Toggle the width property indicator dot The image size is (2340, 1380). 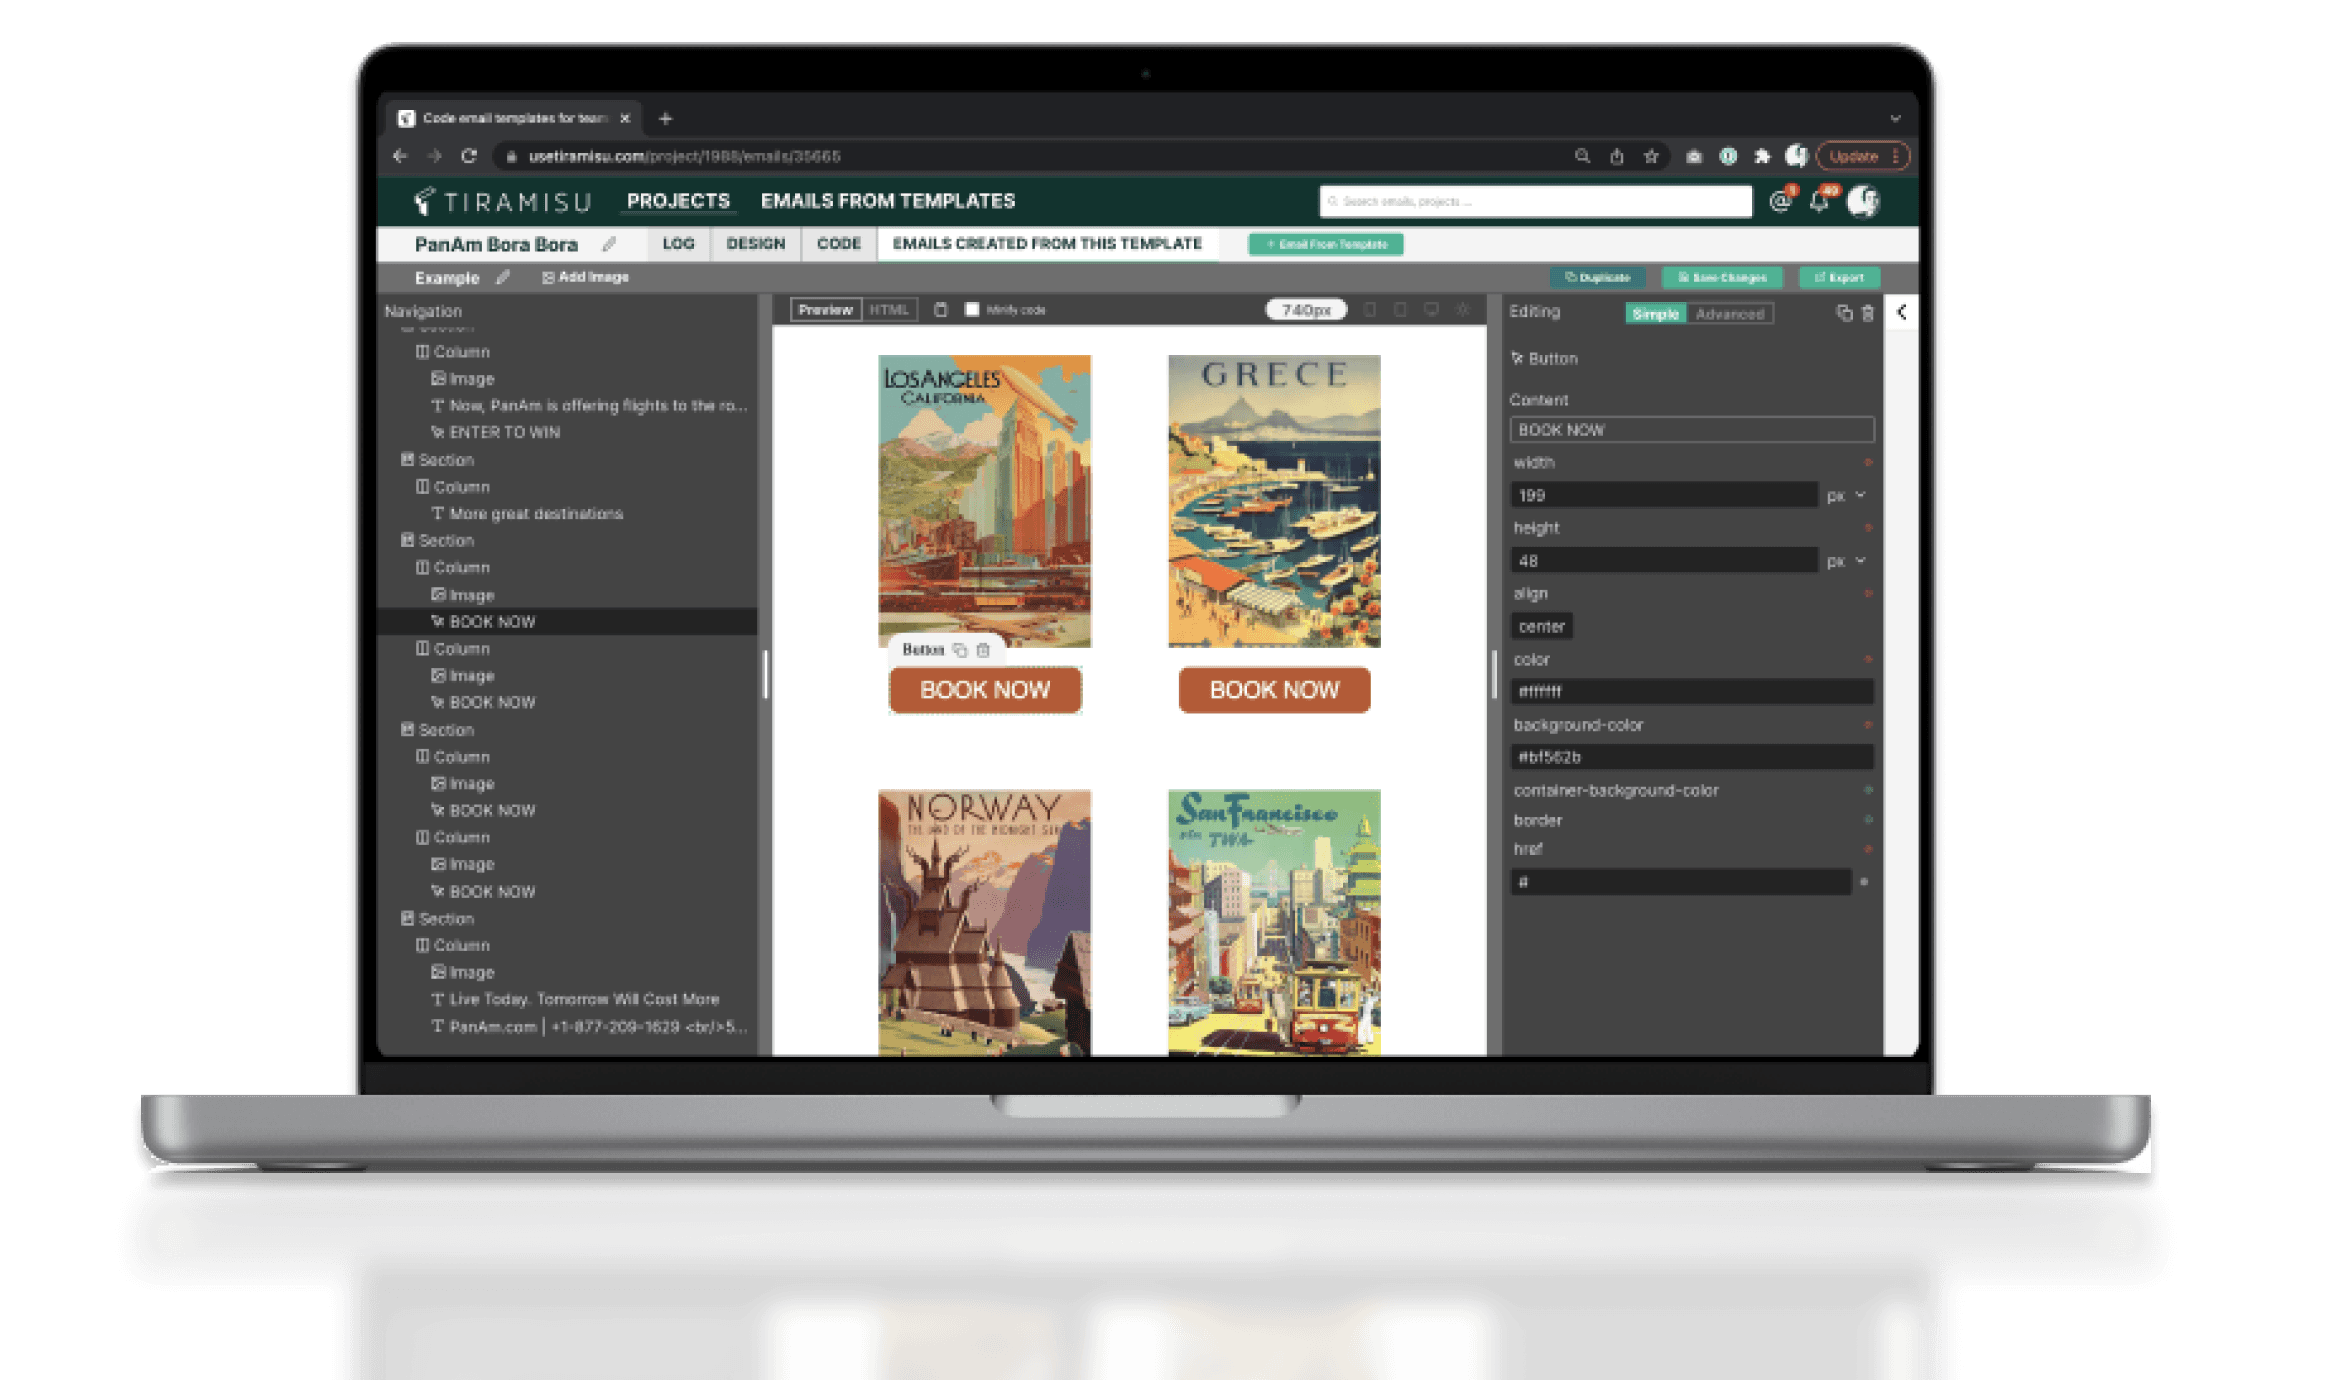tap(1866, 462)
